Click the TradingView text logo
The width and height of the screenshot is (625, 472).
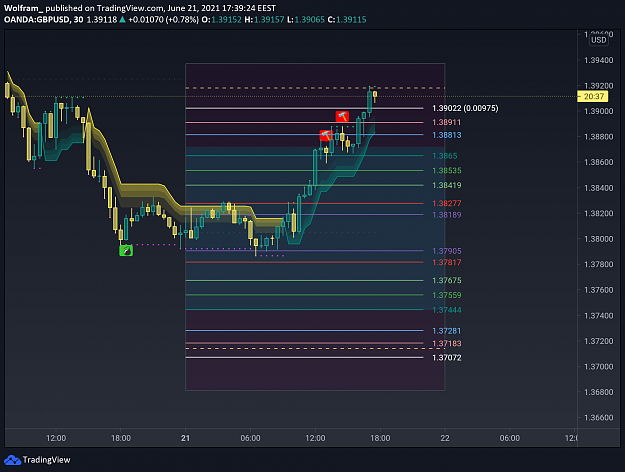point(46,460)
